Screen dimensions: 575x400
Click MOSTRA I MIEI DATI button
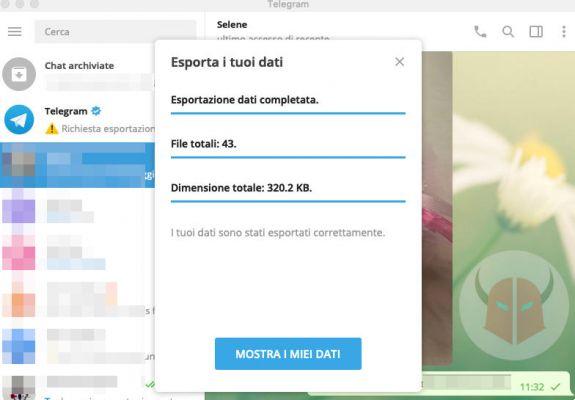[x=288, y=354]
